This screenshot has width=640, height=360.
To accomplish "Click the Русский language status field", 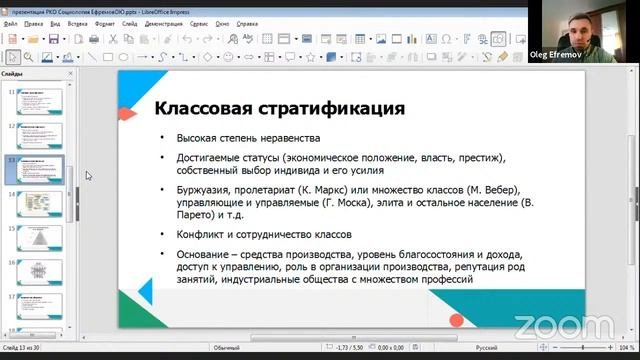I will [487, 348].
